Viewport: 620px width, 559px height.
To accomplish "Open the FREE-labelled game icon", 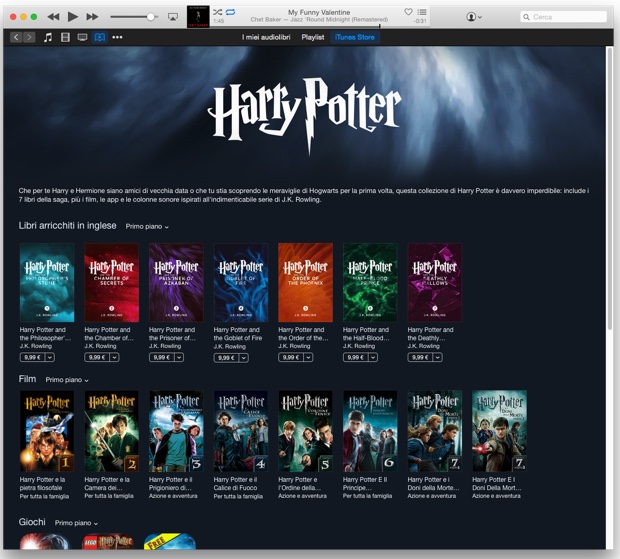I will [170, 541].
